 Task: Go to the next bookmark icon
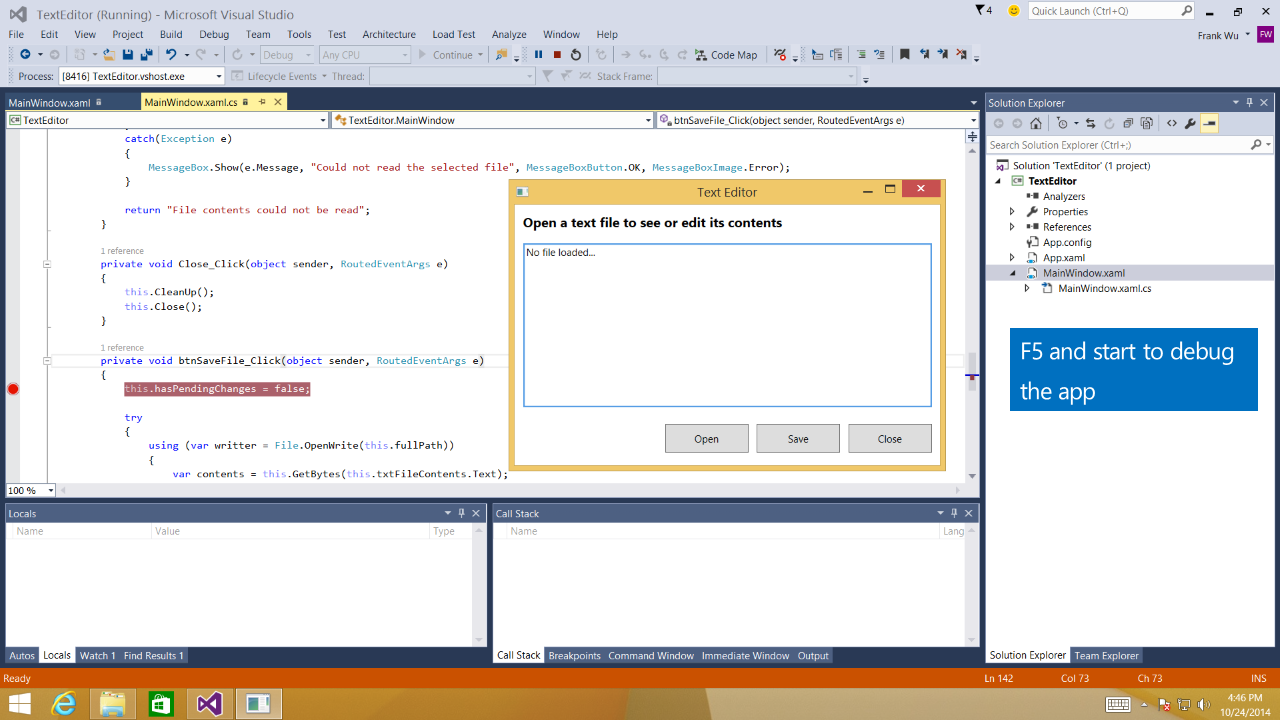coord(942,55)
